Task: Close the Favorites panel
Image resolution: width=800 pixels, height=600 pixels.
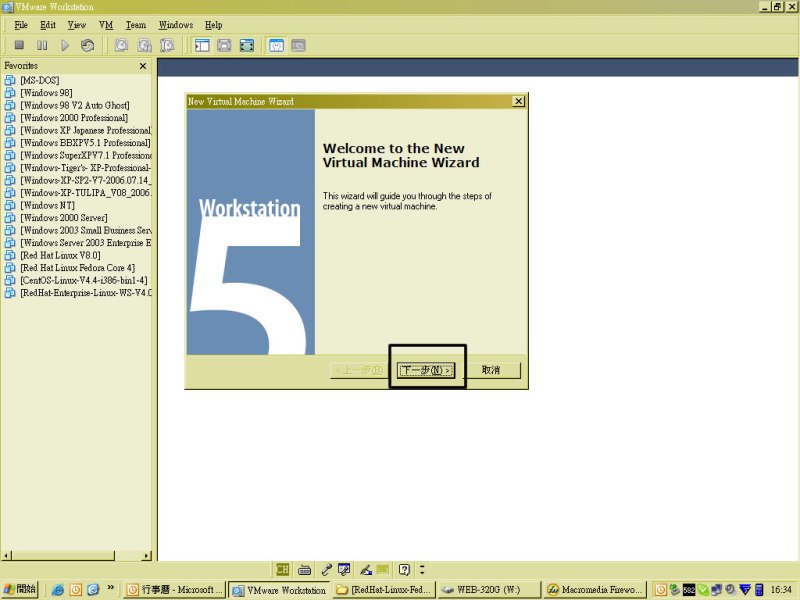Action: (143, 66)
